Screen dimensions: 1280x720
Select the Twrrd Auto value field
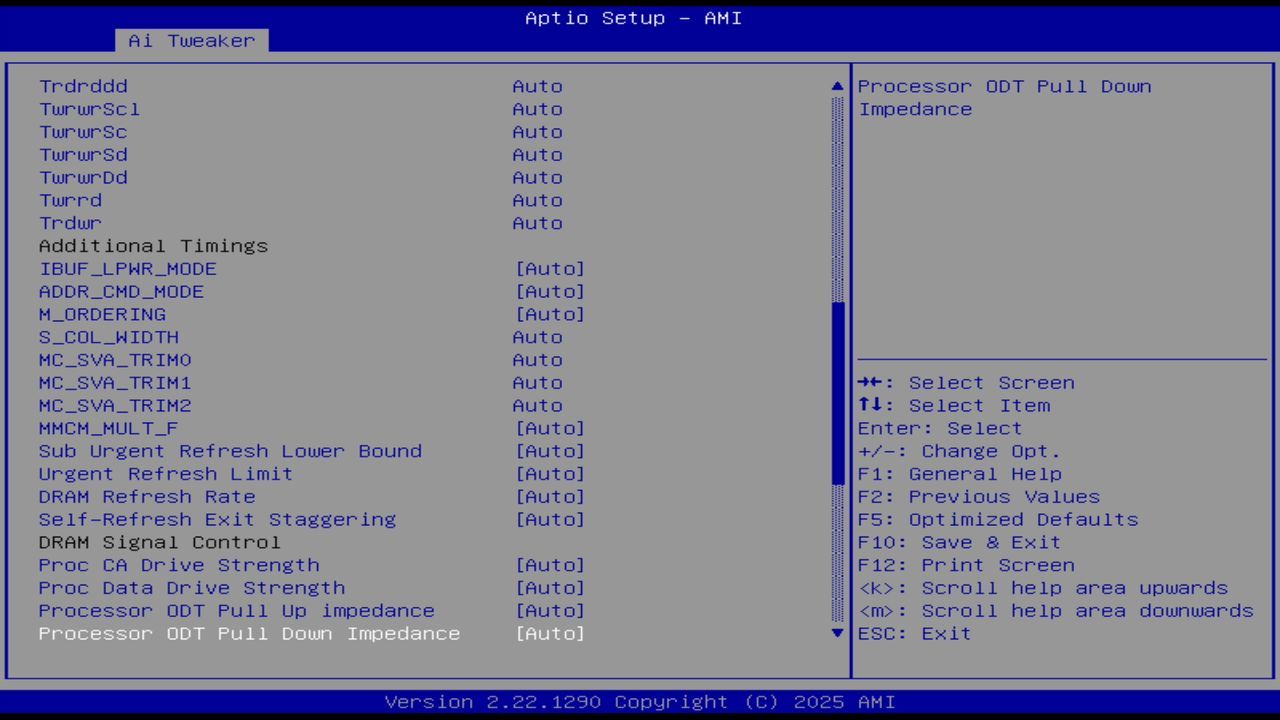538,201
